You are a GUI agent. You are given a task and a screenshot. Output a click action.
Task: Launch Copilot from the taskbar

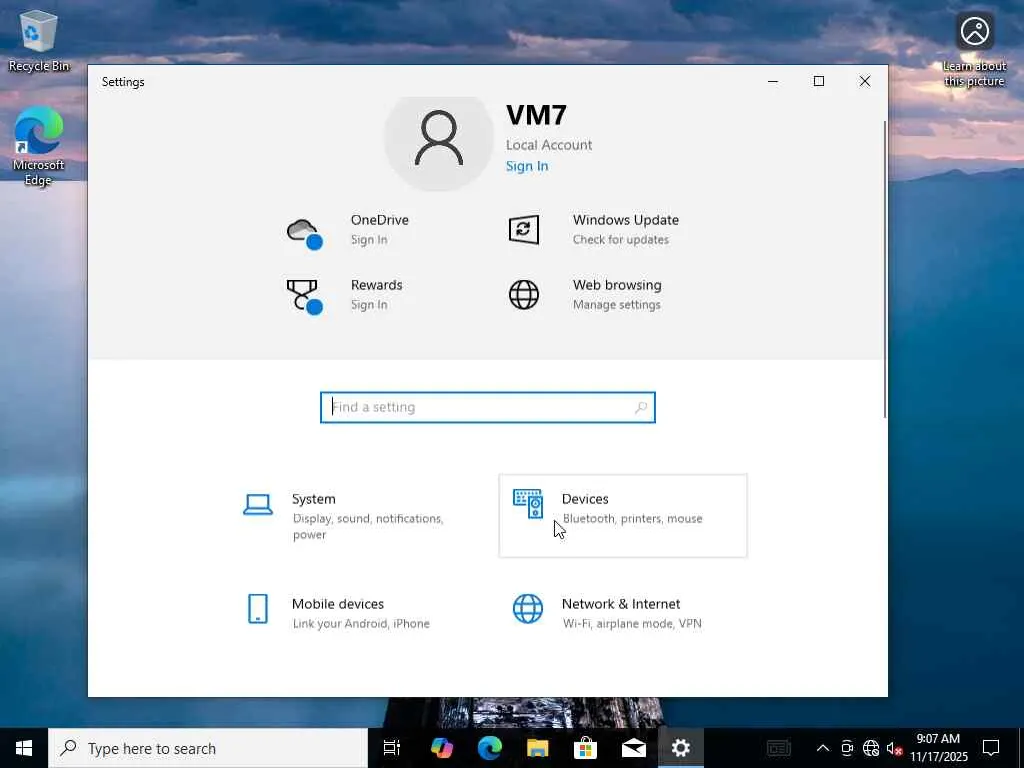coord(441,748)
